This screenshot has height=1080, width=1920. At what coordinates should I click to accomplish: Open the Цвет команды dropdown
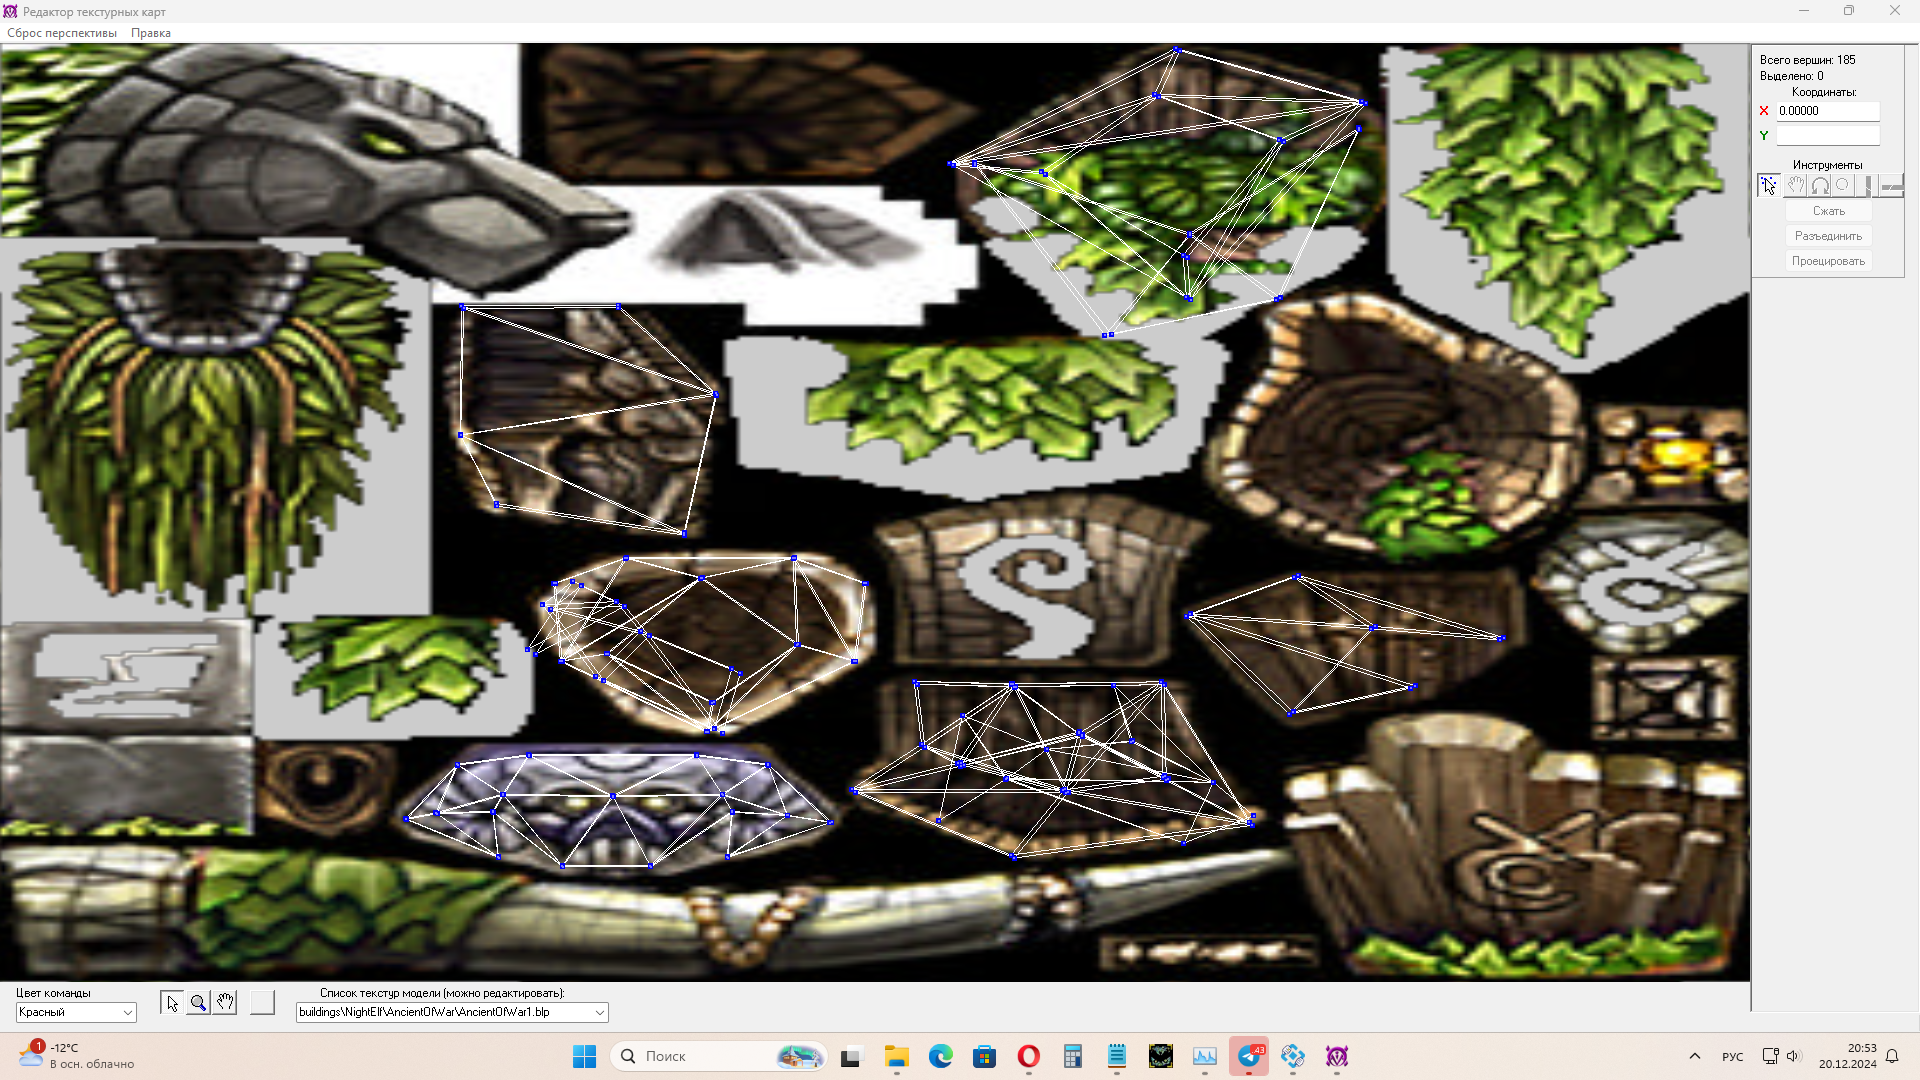[x=76, y=1012]
